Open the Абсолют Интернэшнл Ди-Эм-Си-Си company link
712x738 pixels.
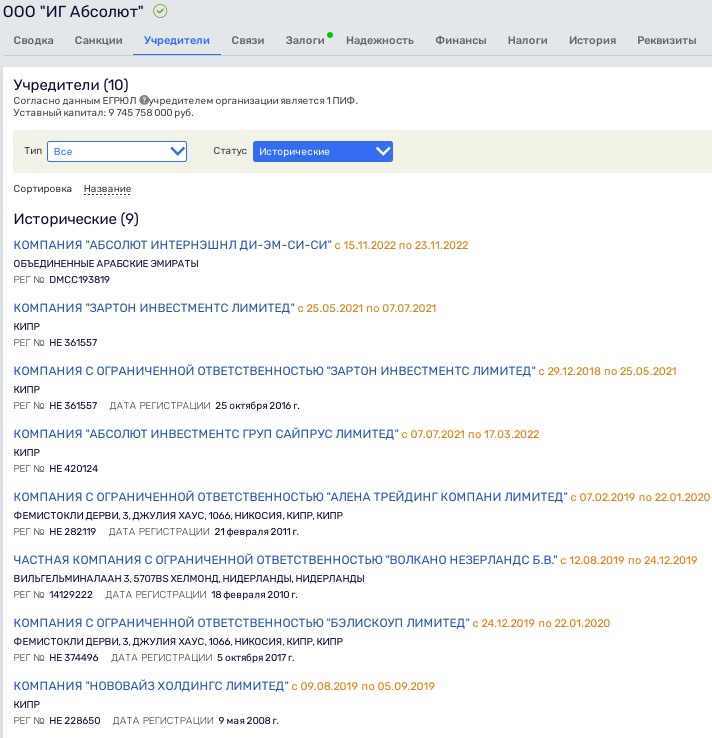[173, 245]
